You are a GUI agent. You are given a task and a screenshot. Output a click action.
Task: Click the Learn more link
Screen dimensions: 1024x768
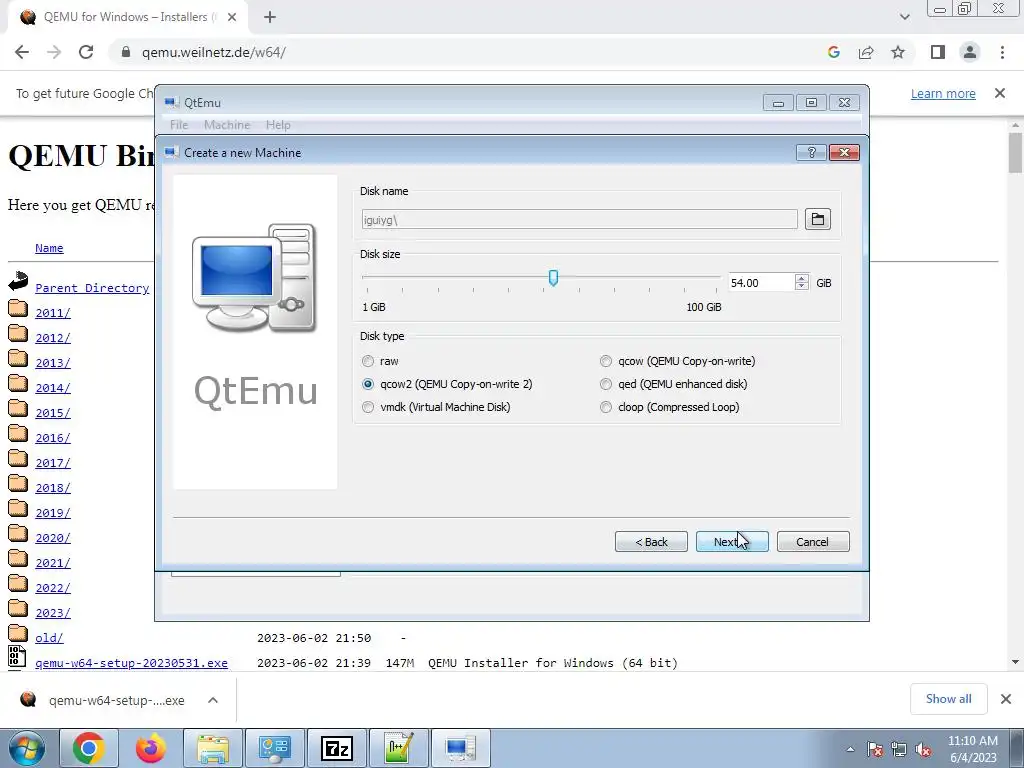[943, 93]
